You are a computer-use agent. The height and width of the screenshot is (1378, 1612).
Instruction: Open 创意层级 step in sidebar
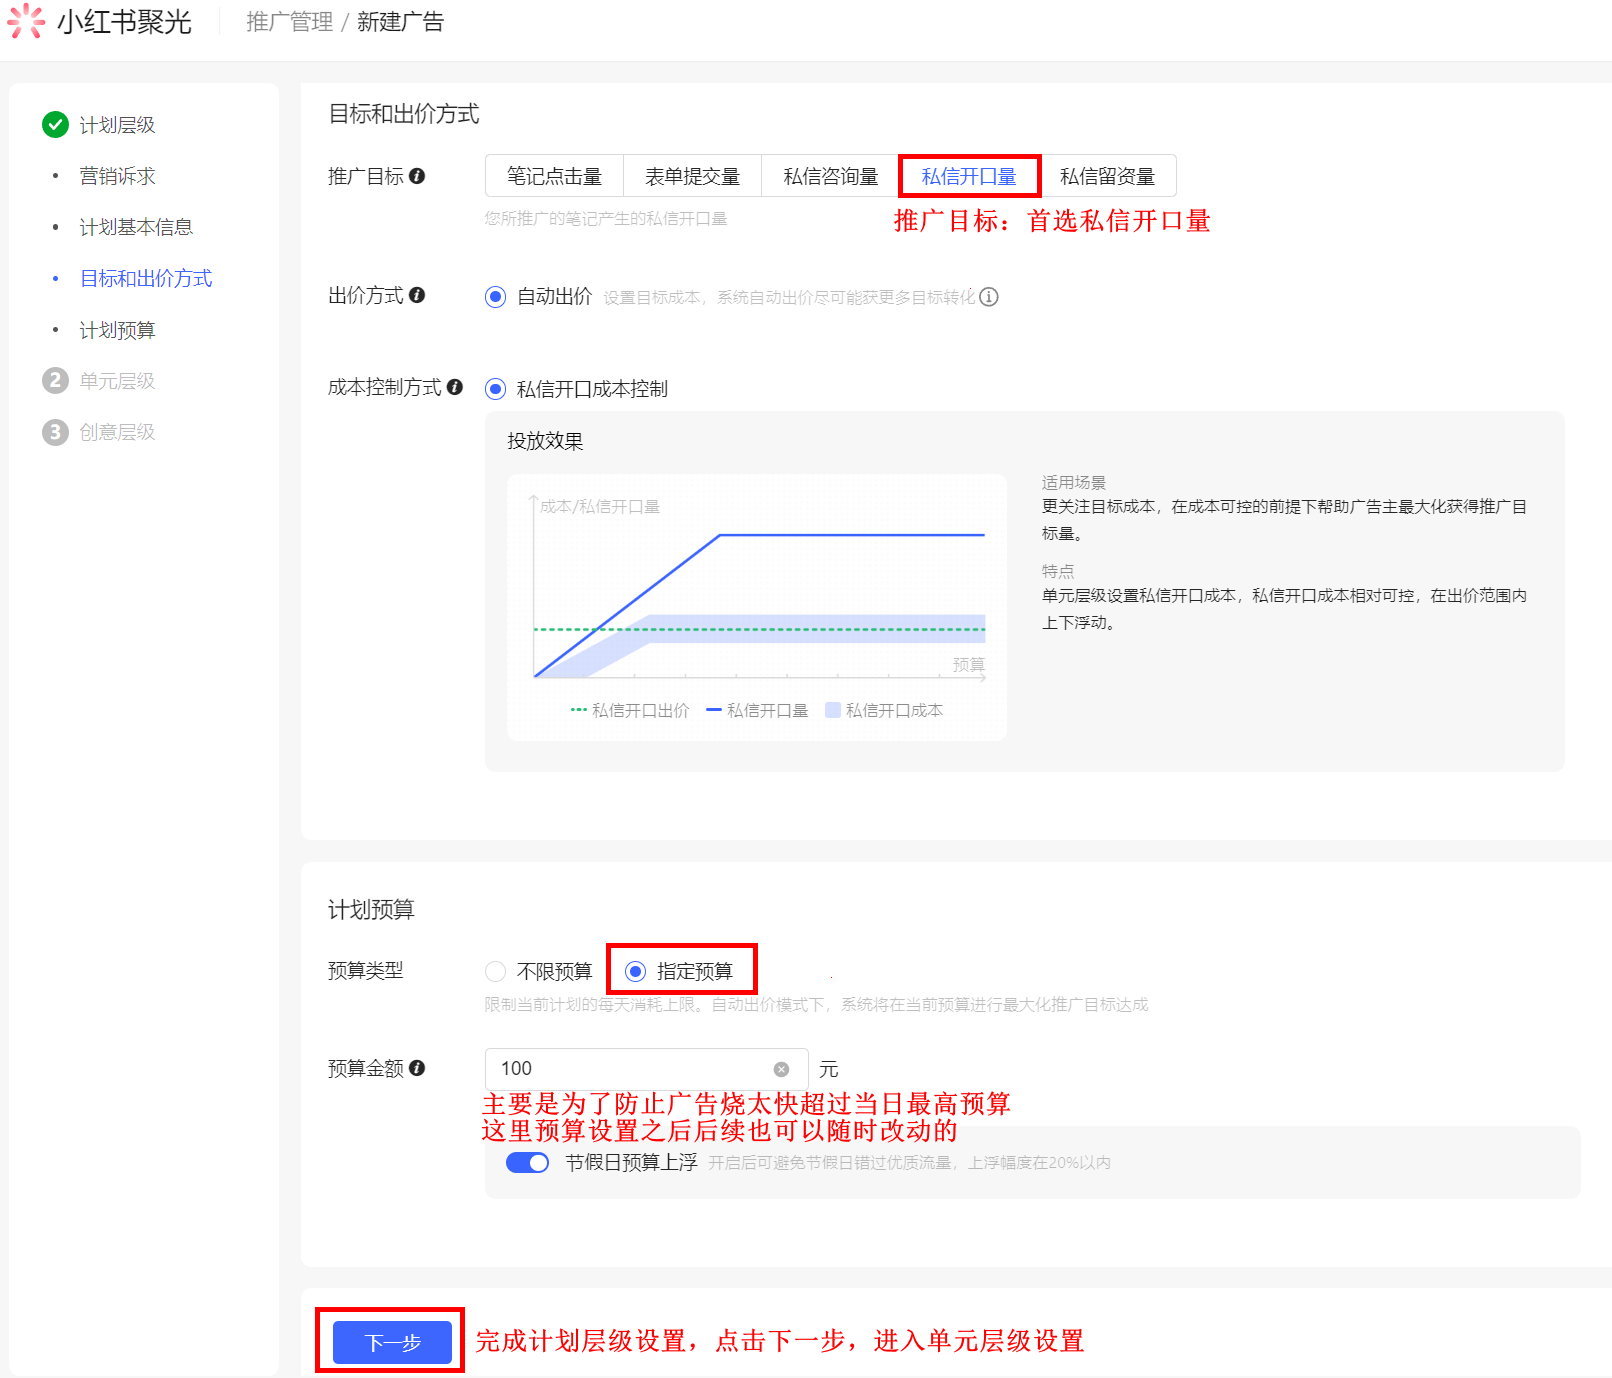coord(117,432)
